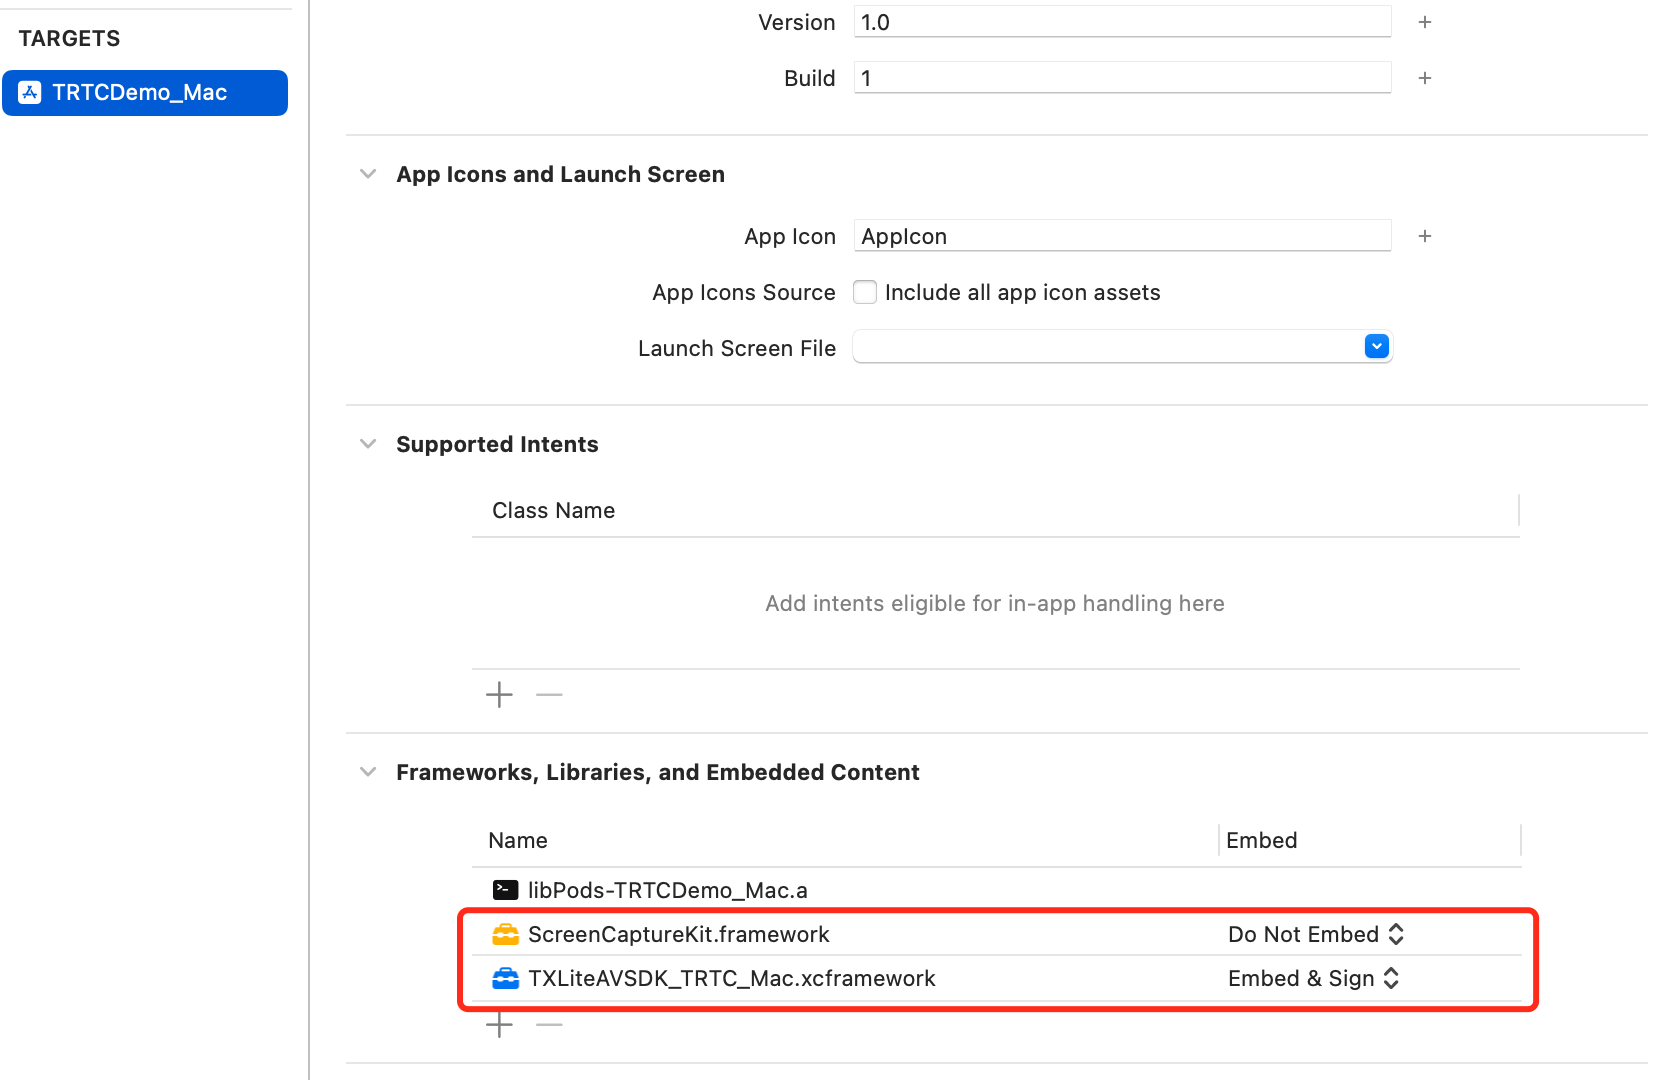Click the plus button next to Version

(x=1425, y=22)
